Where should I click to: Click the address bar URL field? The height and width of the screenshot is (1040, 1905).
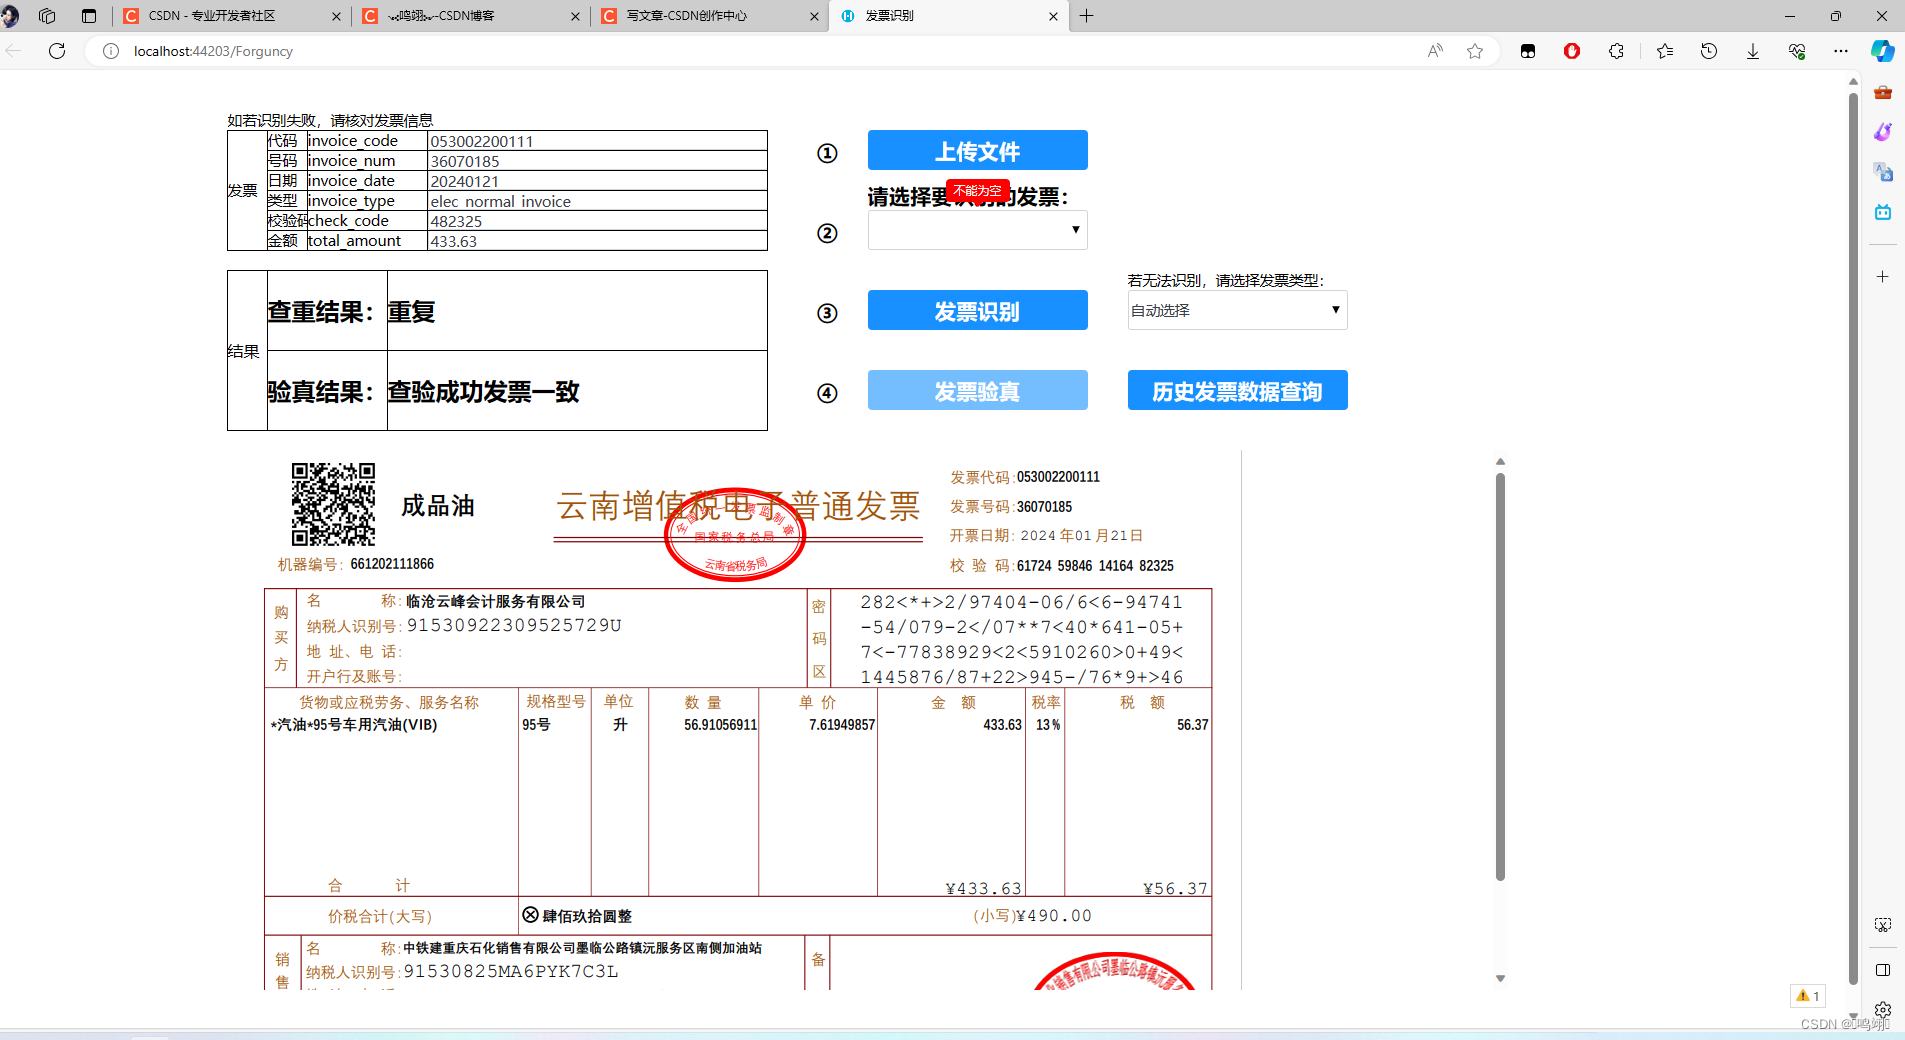760,51
